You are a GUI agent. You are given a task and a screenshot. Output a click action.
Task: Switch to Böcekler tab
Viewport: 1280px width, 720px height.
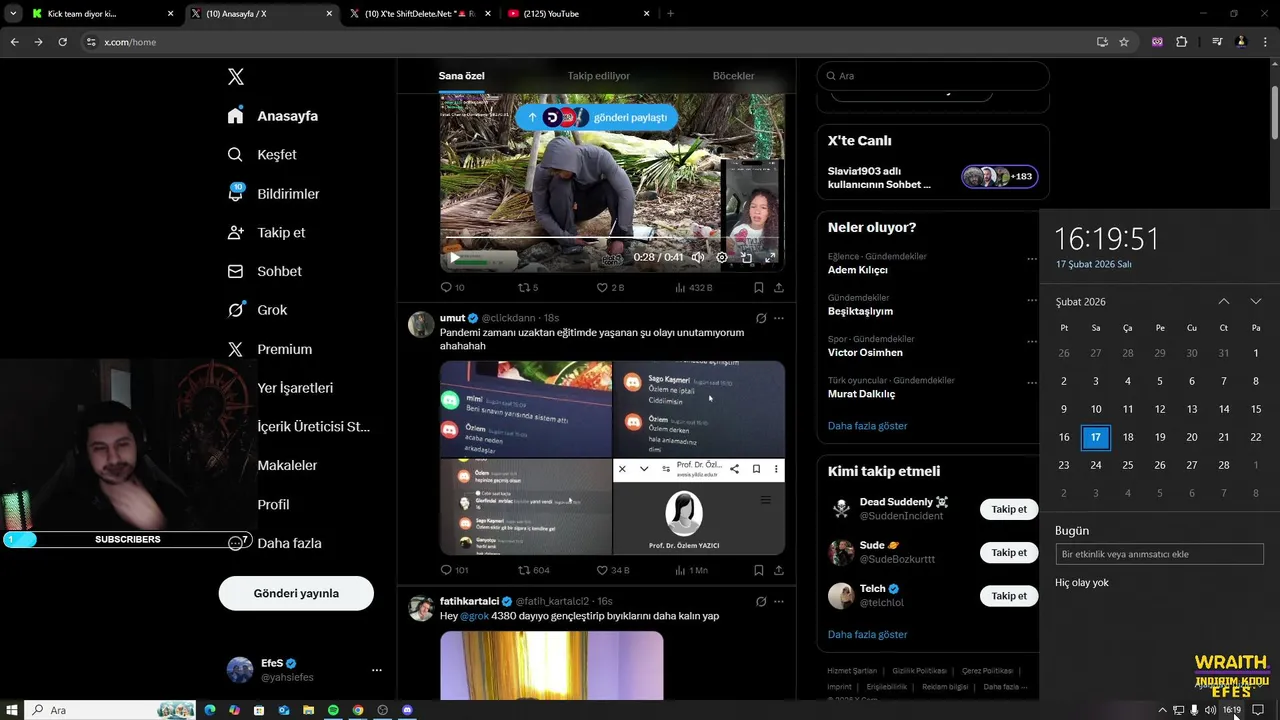coord(733,76)
